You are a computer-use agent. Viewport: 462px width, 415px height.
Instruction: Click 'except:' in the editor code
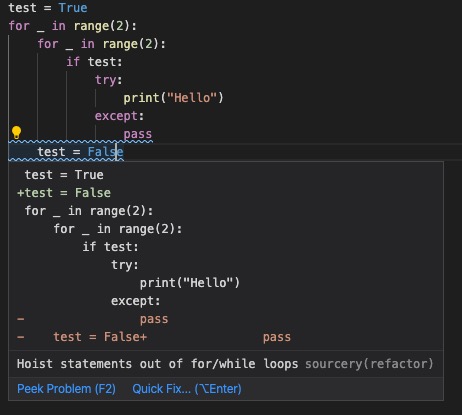click(x=119, y=116)
